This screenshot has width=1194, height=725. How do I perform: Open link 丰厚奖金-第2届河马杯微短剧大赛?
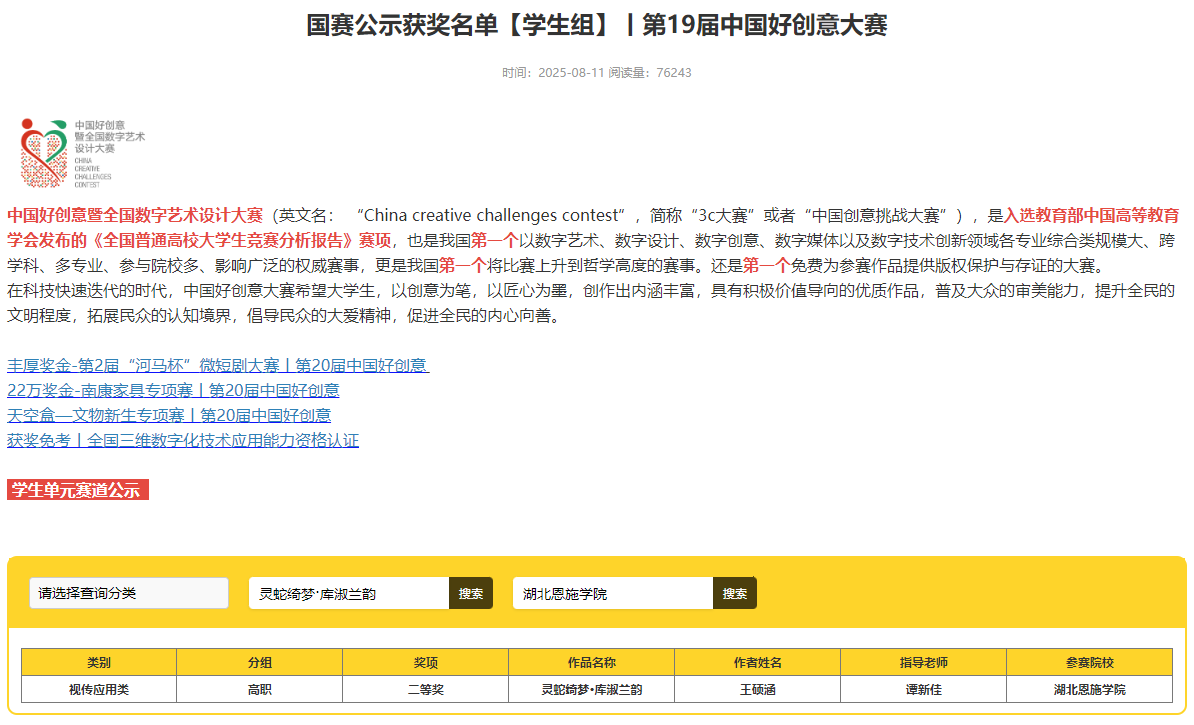pyautogui.click(x=218, y=366)
